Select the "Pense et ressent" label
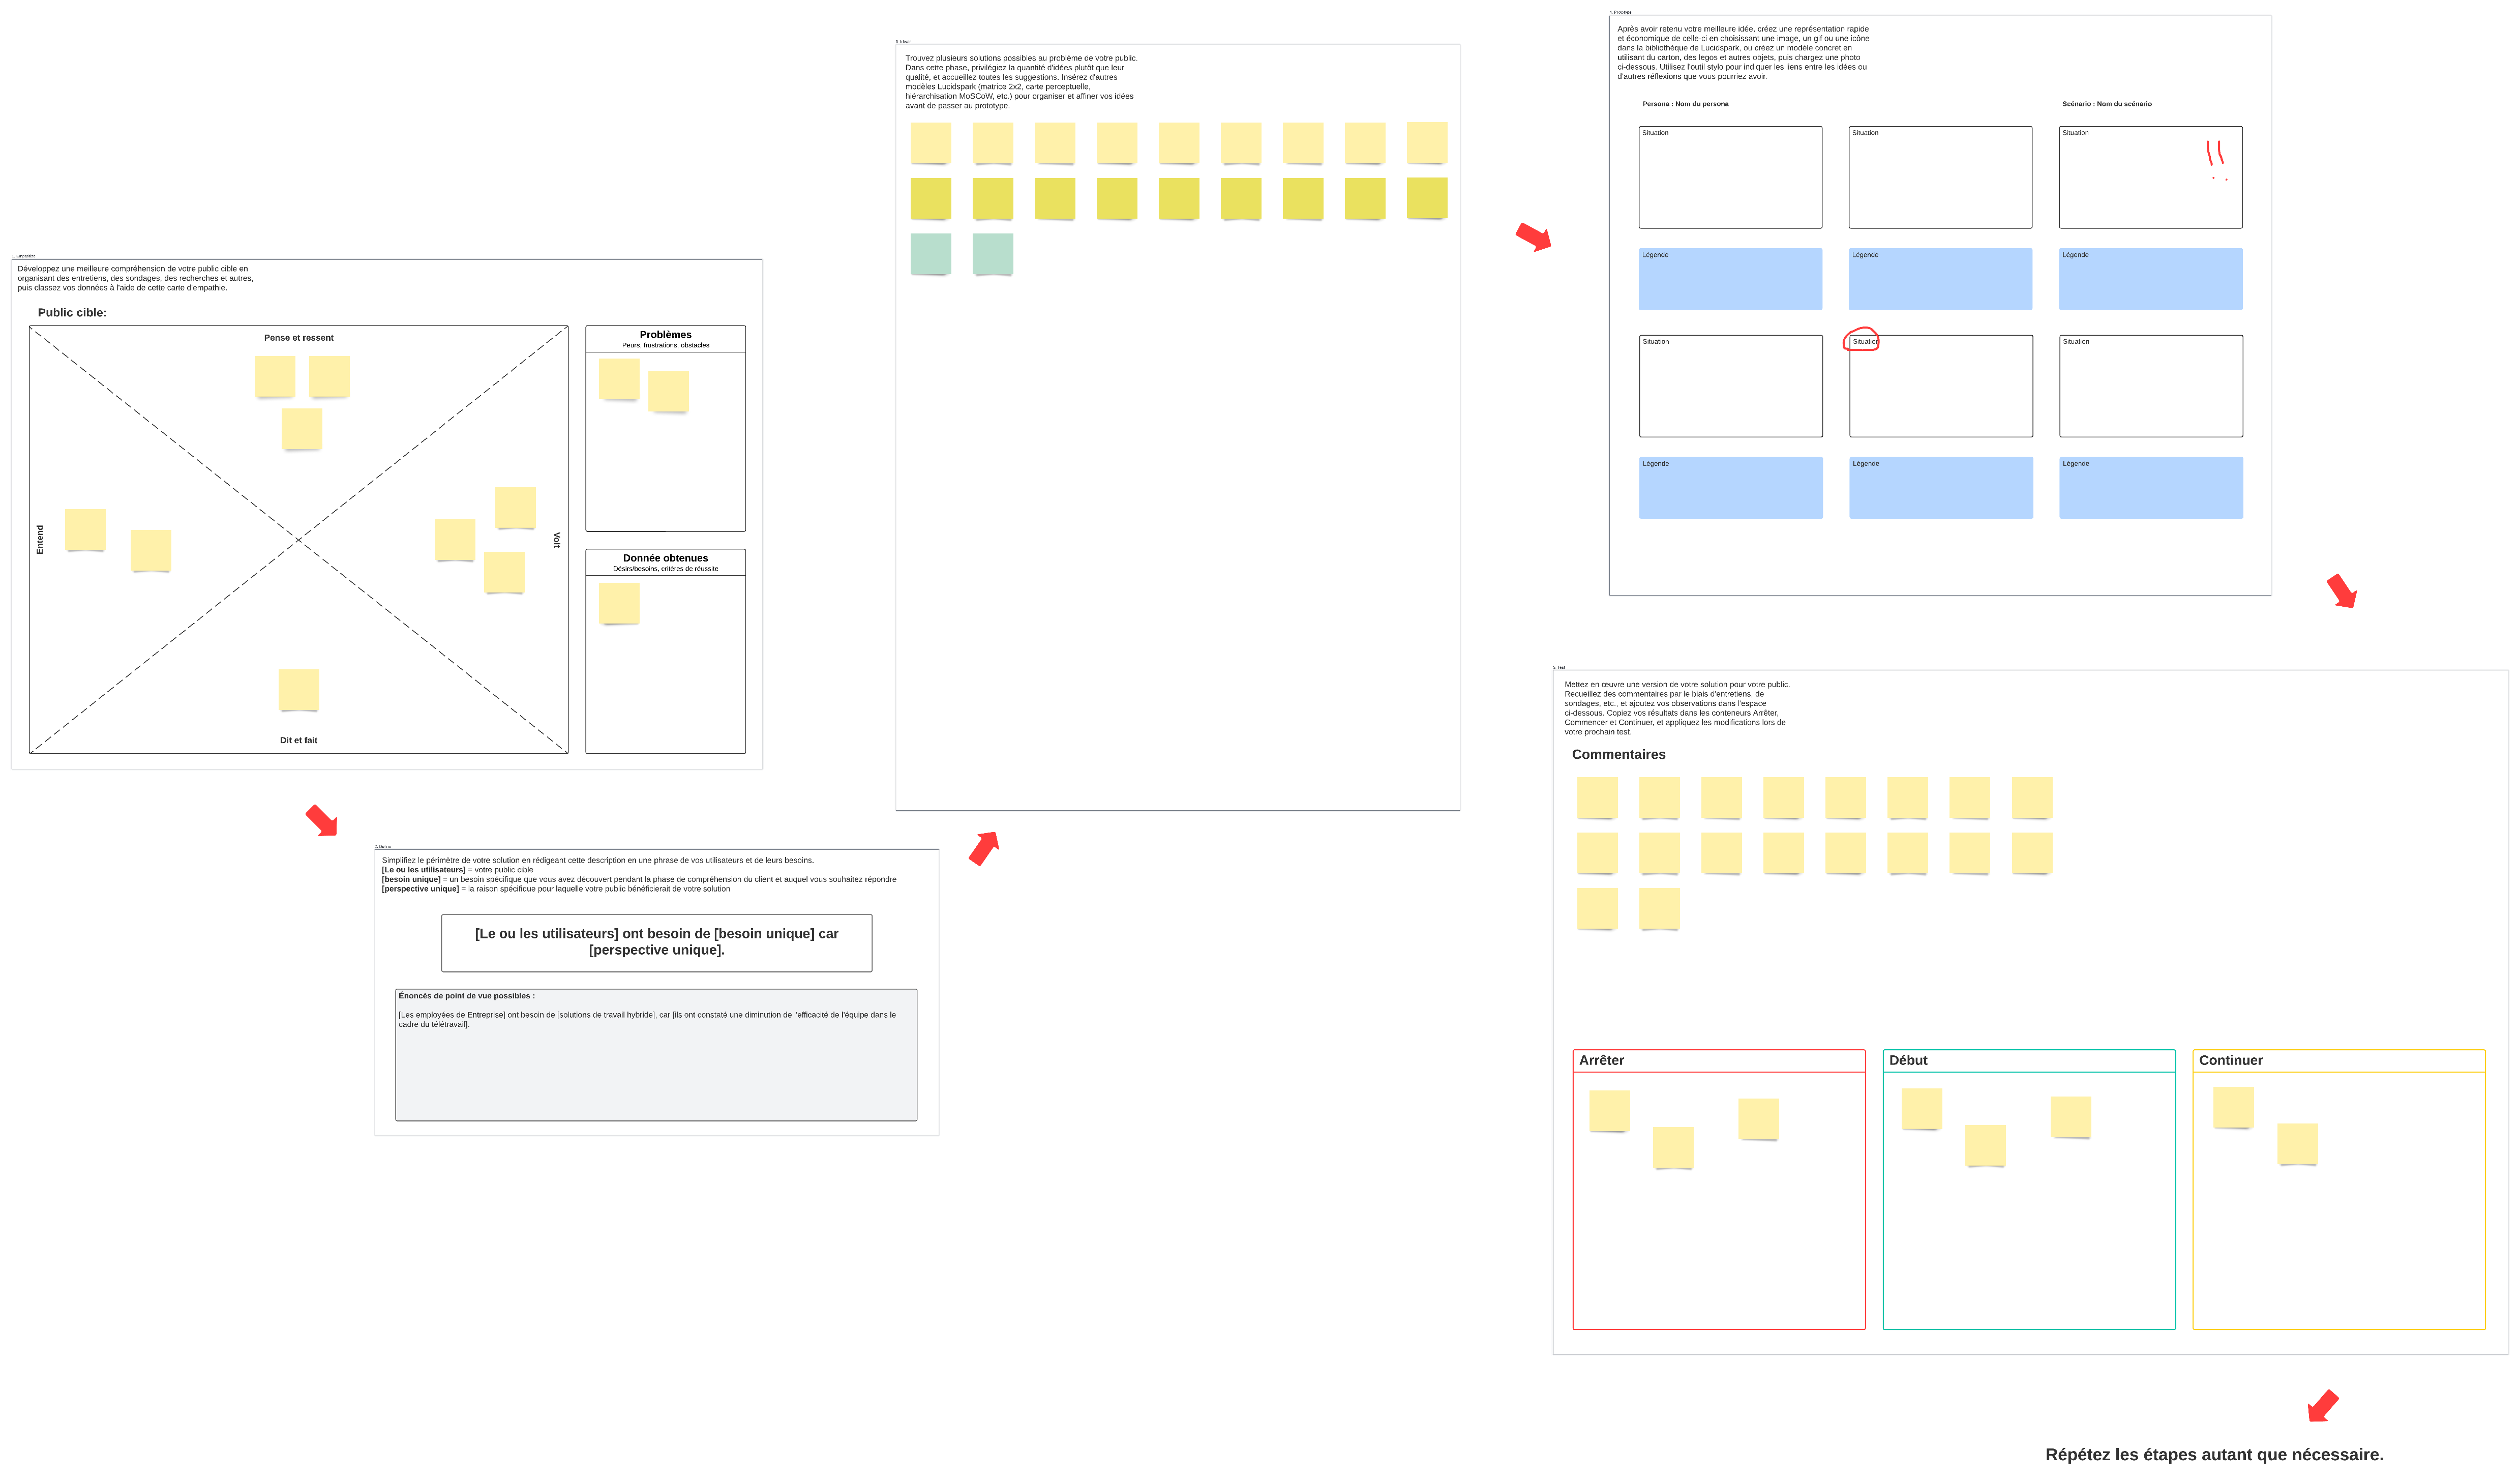The height and width of the screenshot is (1480, 2520). click(x=298, y=338)
